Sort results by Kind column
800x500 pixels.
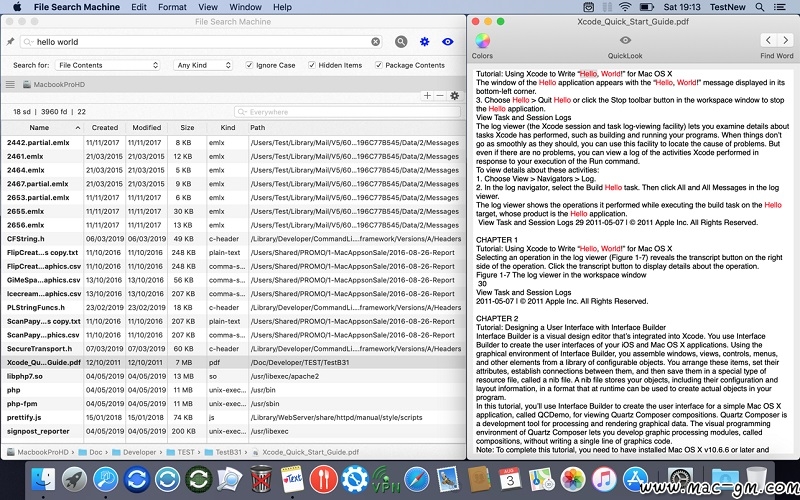[228, 128]
